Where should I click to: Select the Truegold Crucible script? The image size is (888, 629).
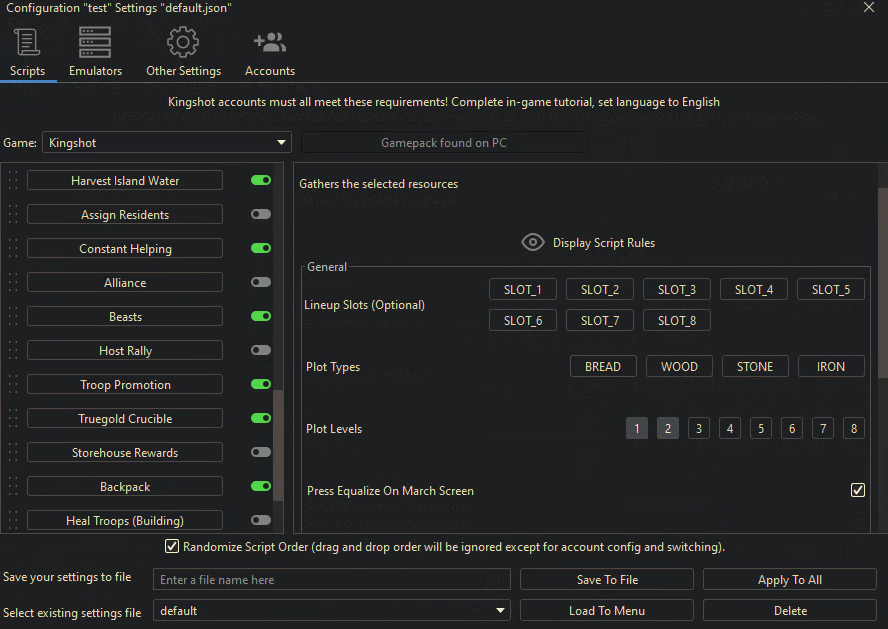125,419
